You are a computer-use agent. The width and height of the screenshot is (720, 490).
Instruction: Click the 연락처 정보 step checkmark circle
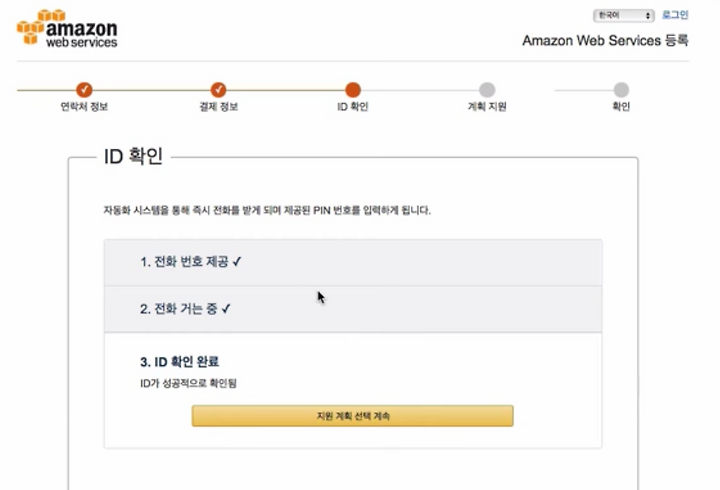[x=84, y=90]
